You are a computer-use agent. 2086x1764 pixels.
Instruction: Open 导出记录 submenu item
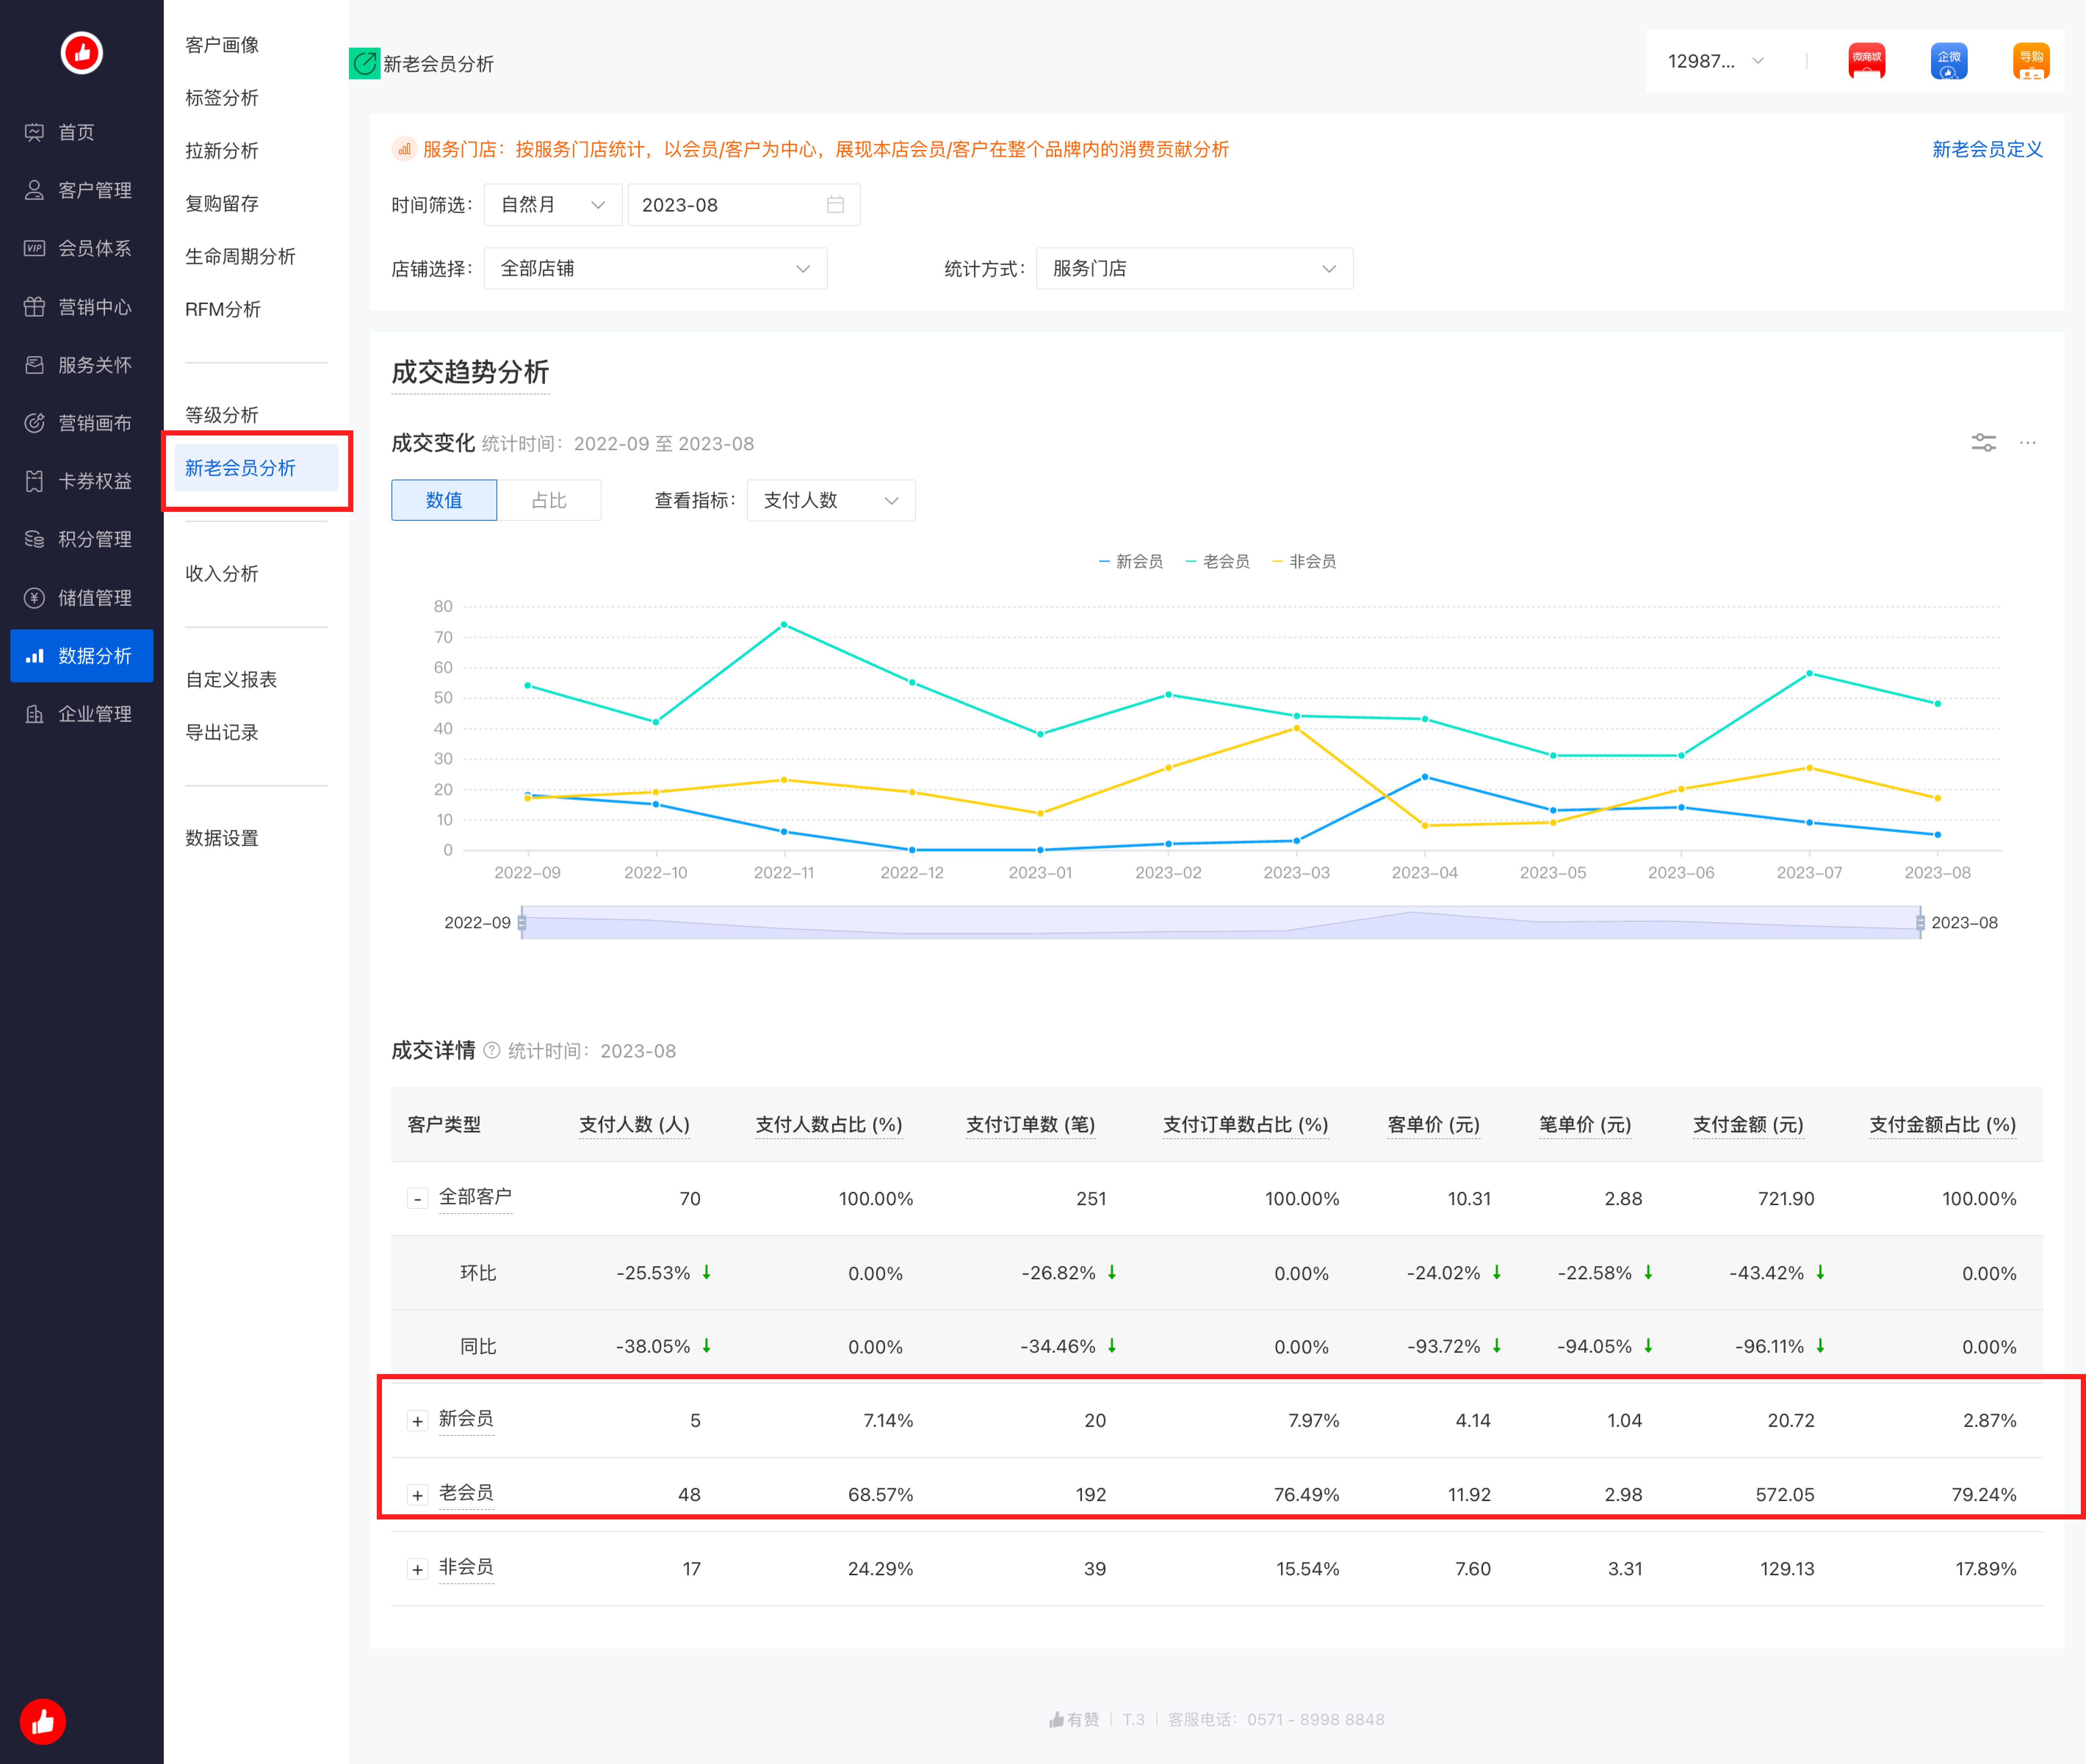point(222,733)
